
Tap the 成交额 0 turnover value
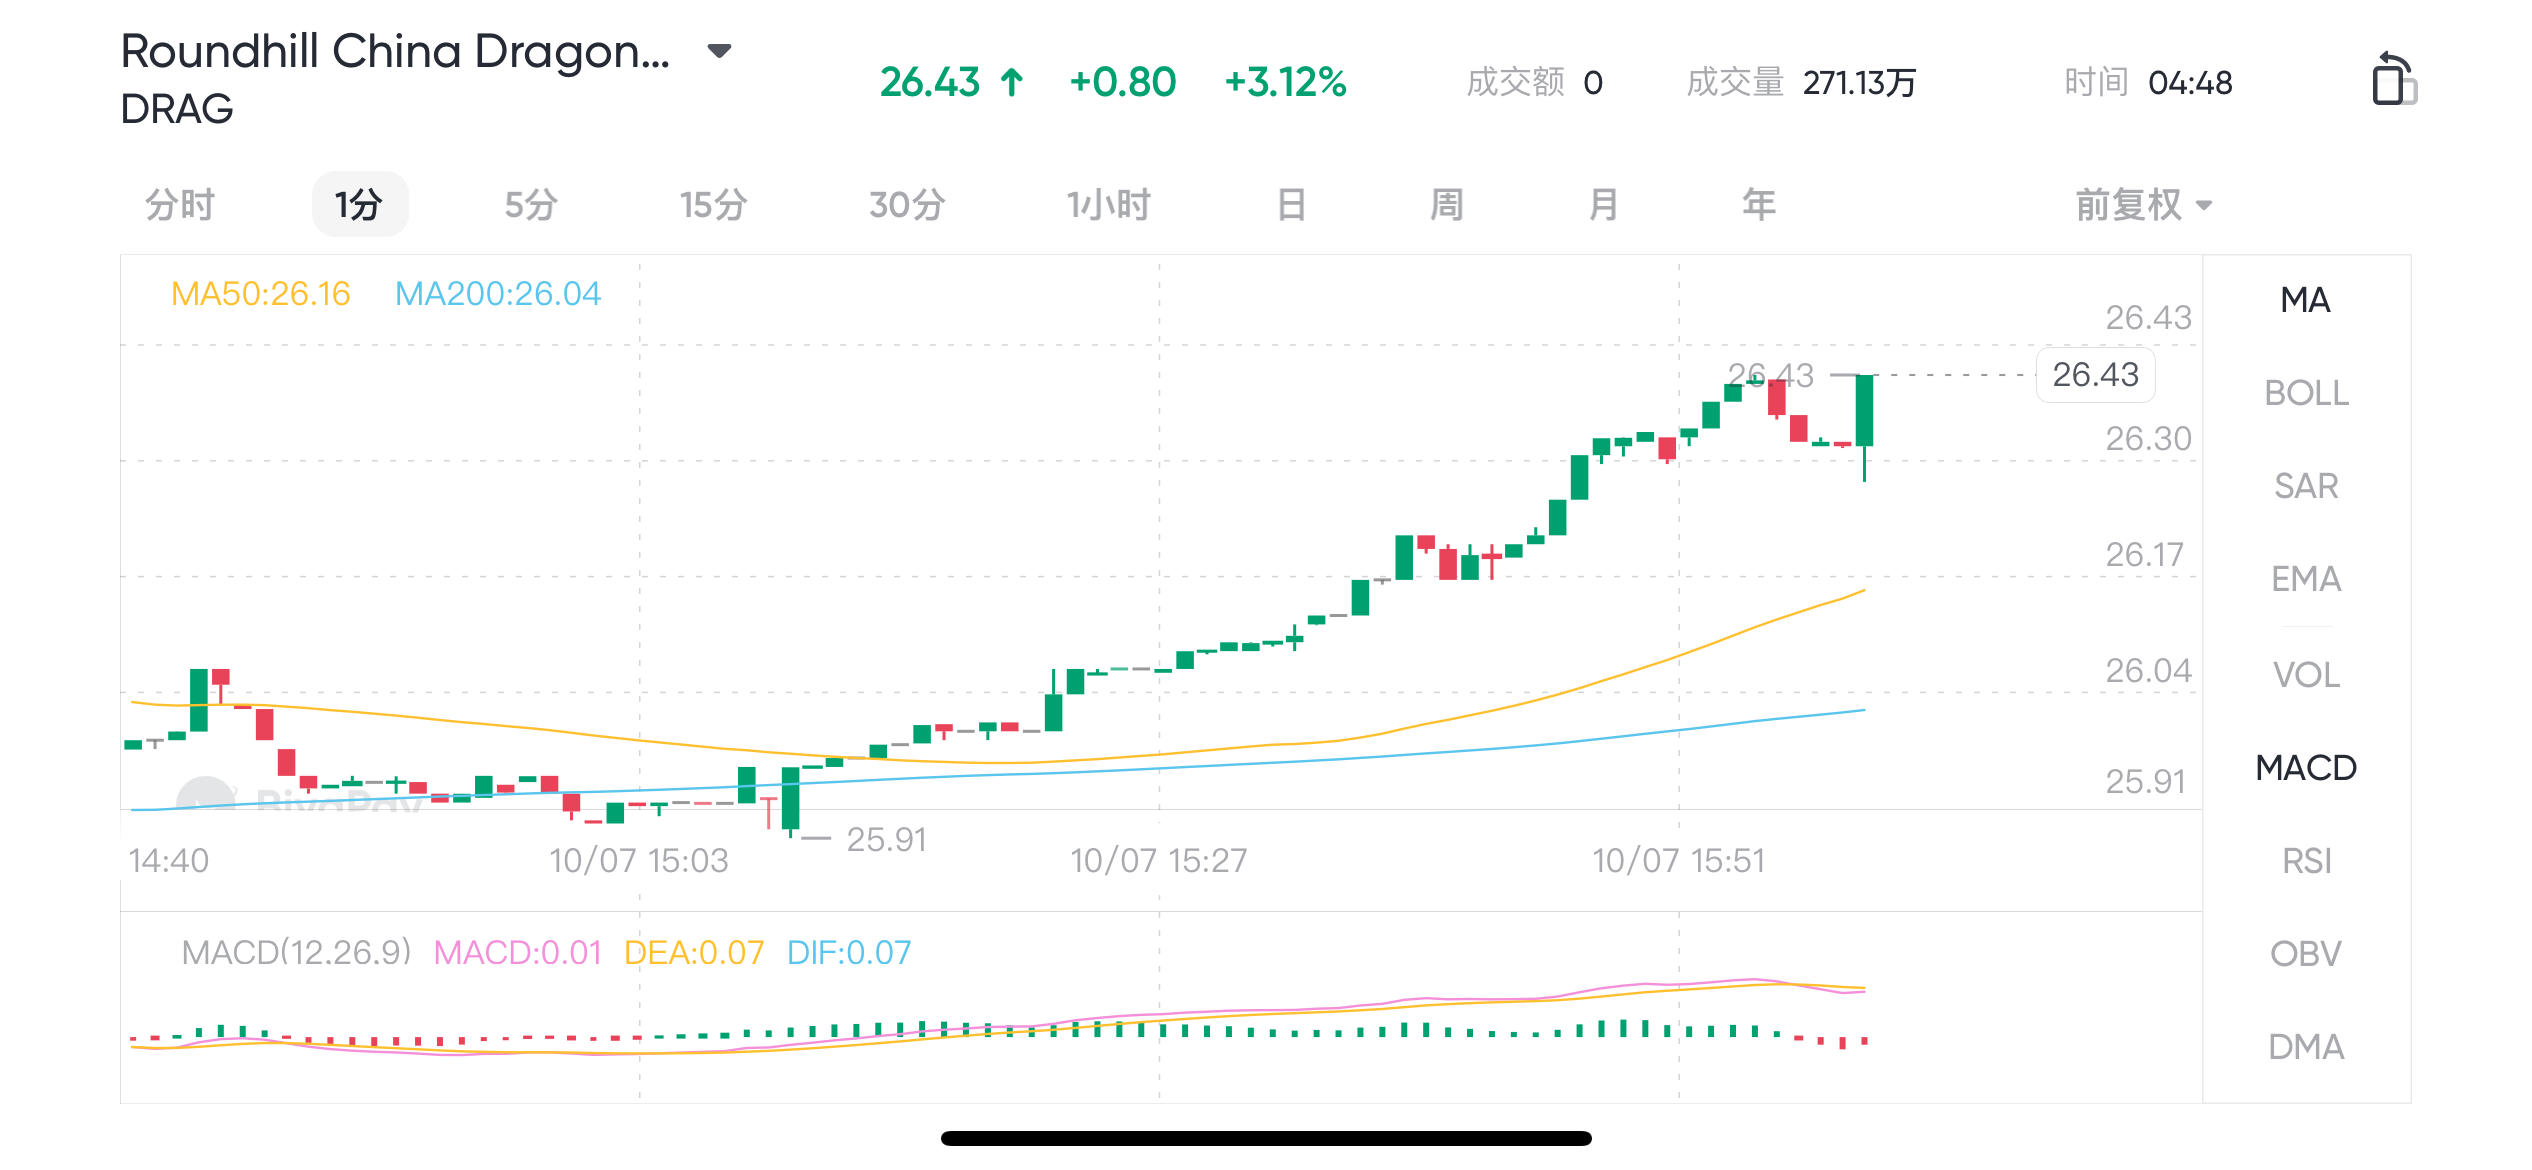tap(1534, 82)
